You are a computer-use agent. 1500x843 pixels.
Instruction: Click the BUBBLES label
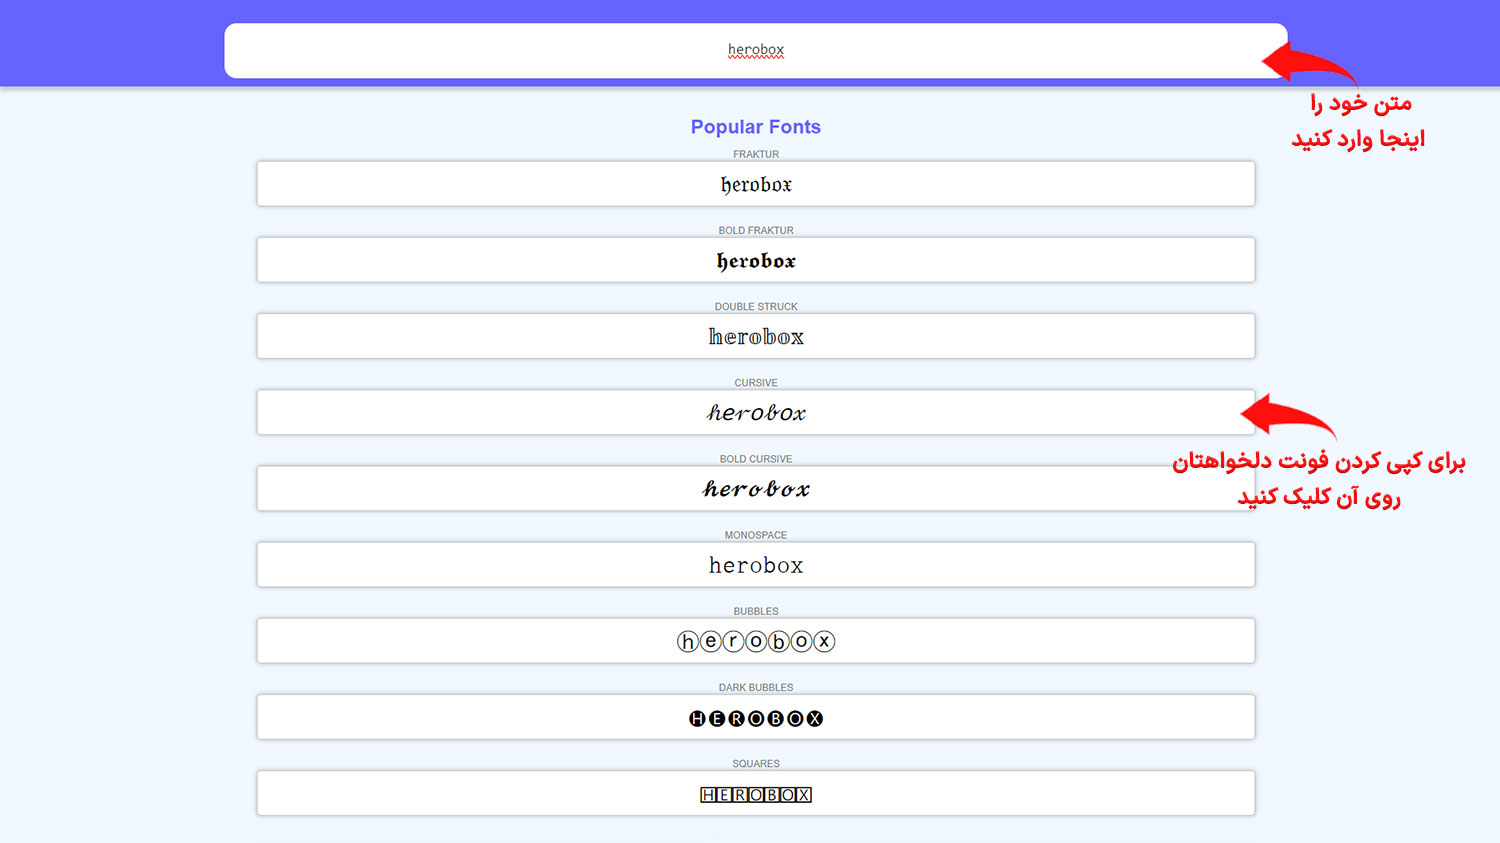click(756, 611)
